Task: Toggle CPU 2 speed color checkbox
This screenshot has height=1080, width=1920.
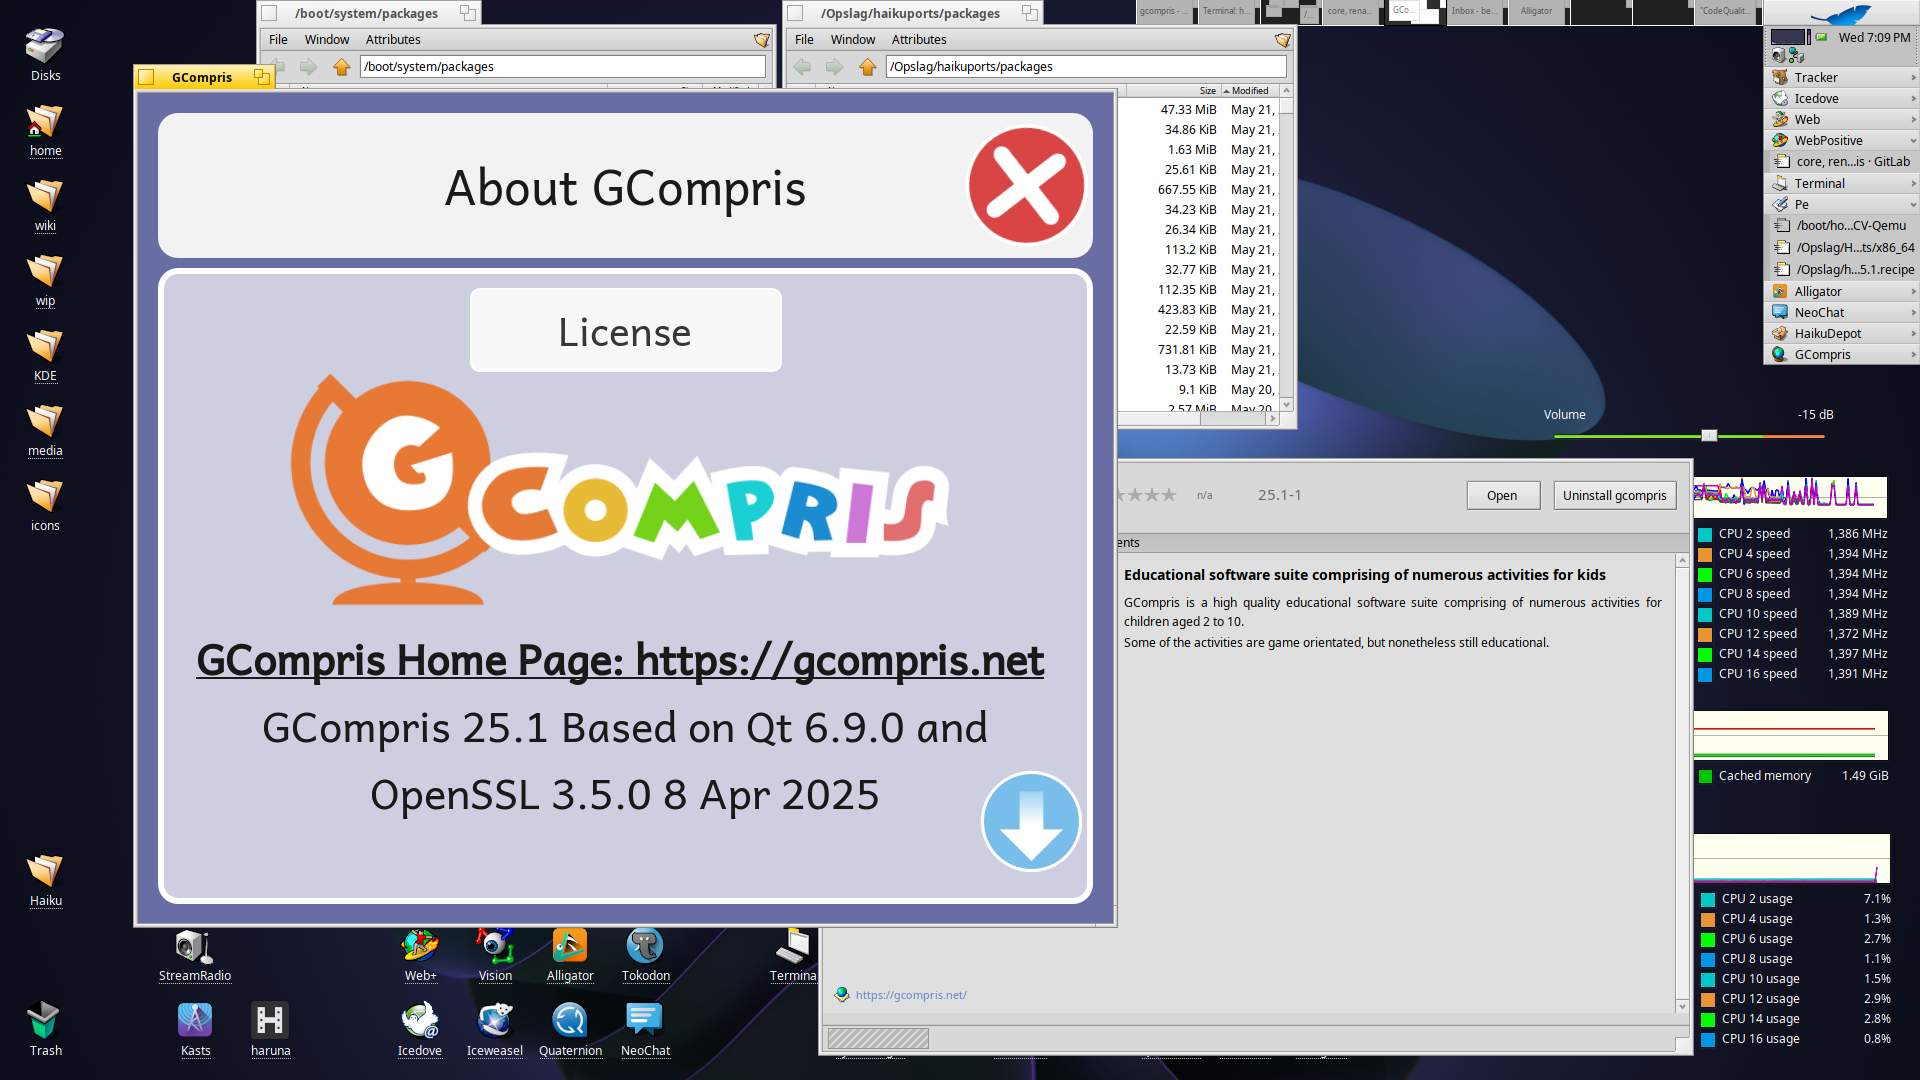Action: tap(1705, 534)
